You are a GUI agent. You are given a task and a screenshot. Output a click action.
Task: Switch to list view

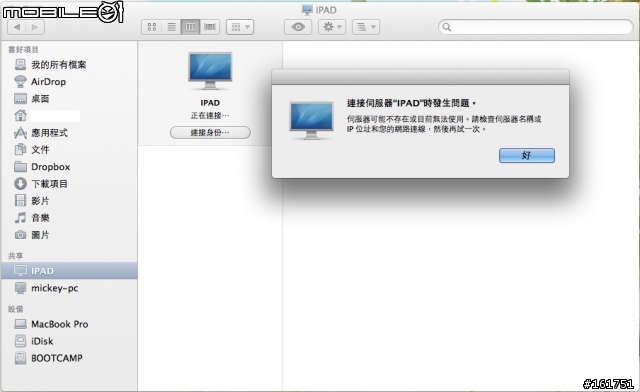(x=171, y=27)
